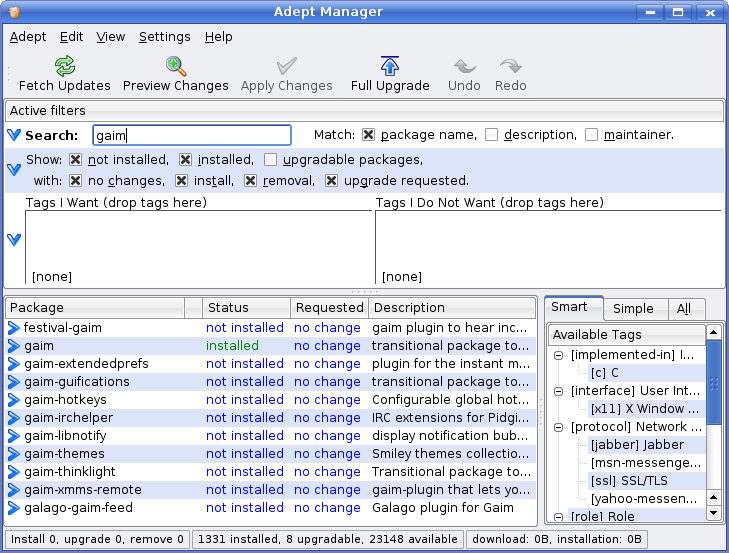
Task: Switch to the Simple tab
Action: pyautogui.click(x=633, y=309)
